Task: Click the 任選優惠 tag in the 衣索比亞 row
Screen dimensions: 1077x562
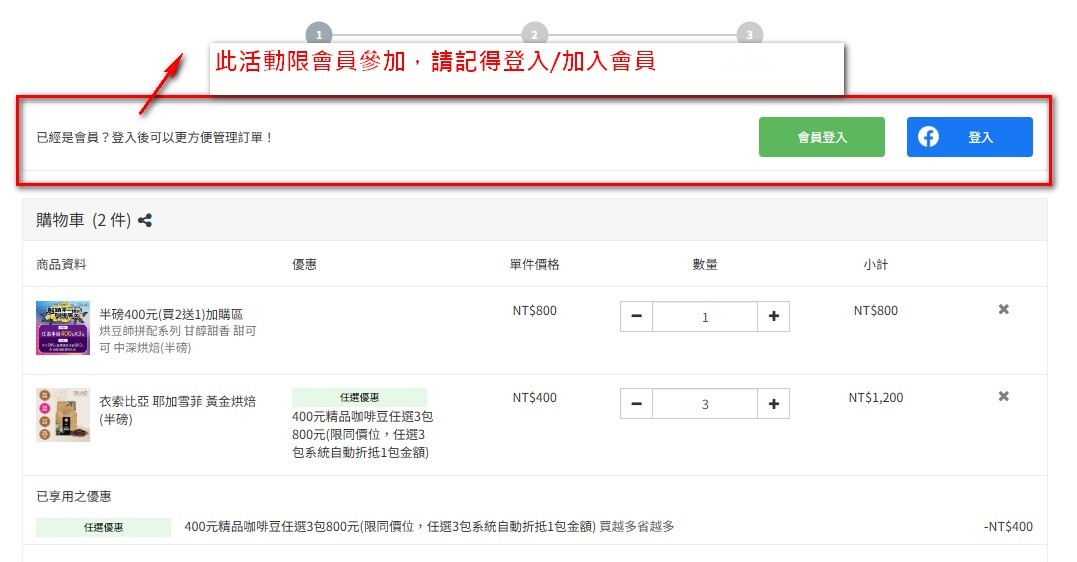Action: [359, 397]
